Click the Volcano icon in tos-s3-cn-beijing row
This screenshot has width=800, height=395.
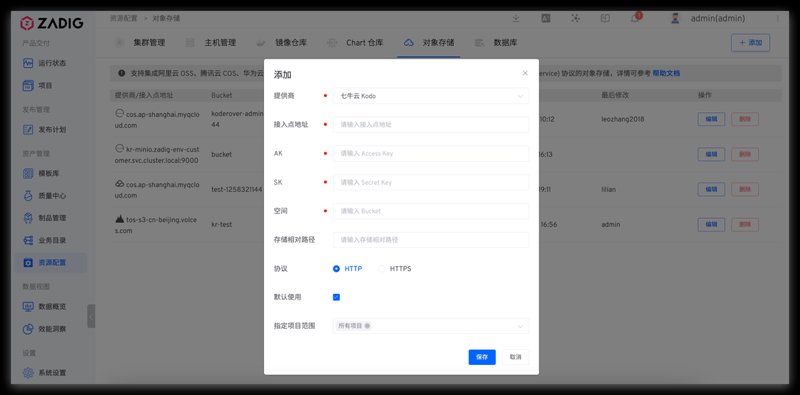point(119,219)
